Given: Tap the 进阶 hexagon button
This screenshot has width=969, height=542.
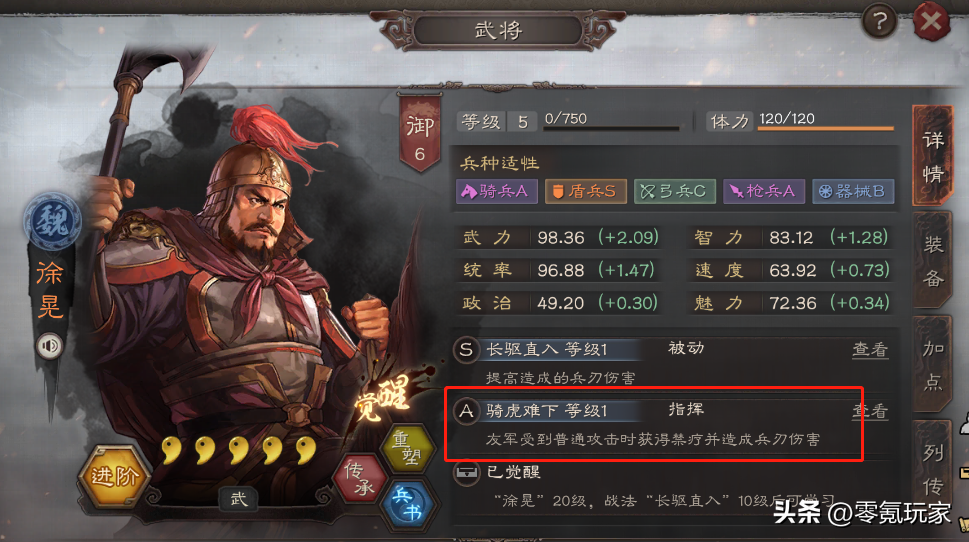Looking at the screenshot, I should click(113, 476).
